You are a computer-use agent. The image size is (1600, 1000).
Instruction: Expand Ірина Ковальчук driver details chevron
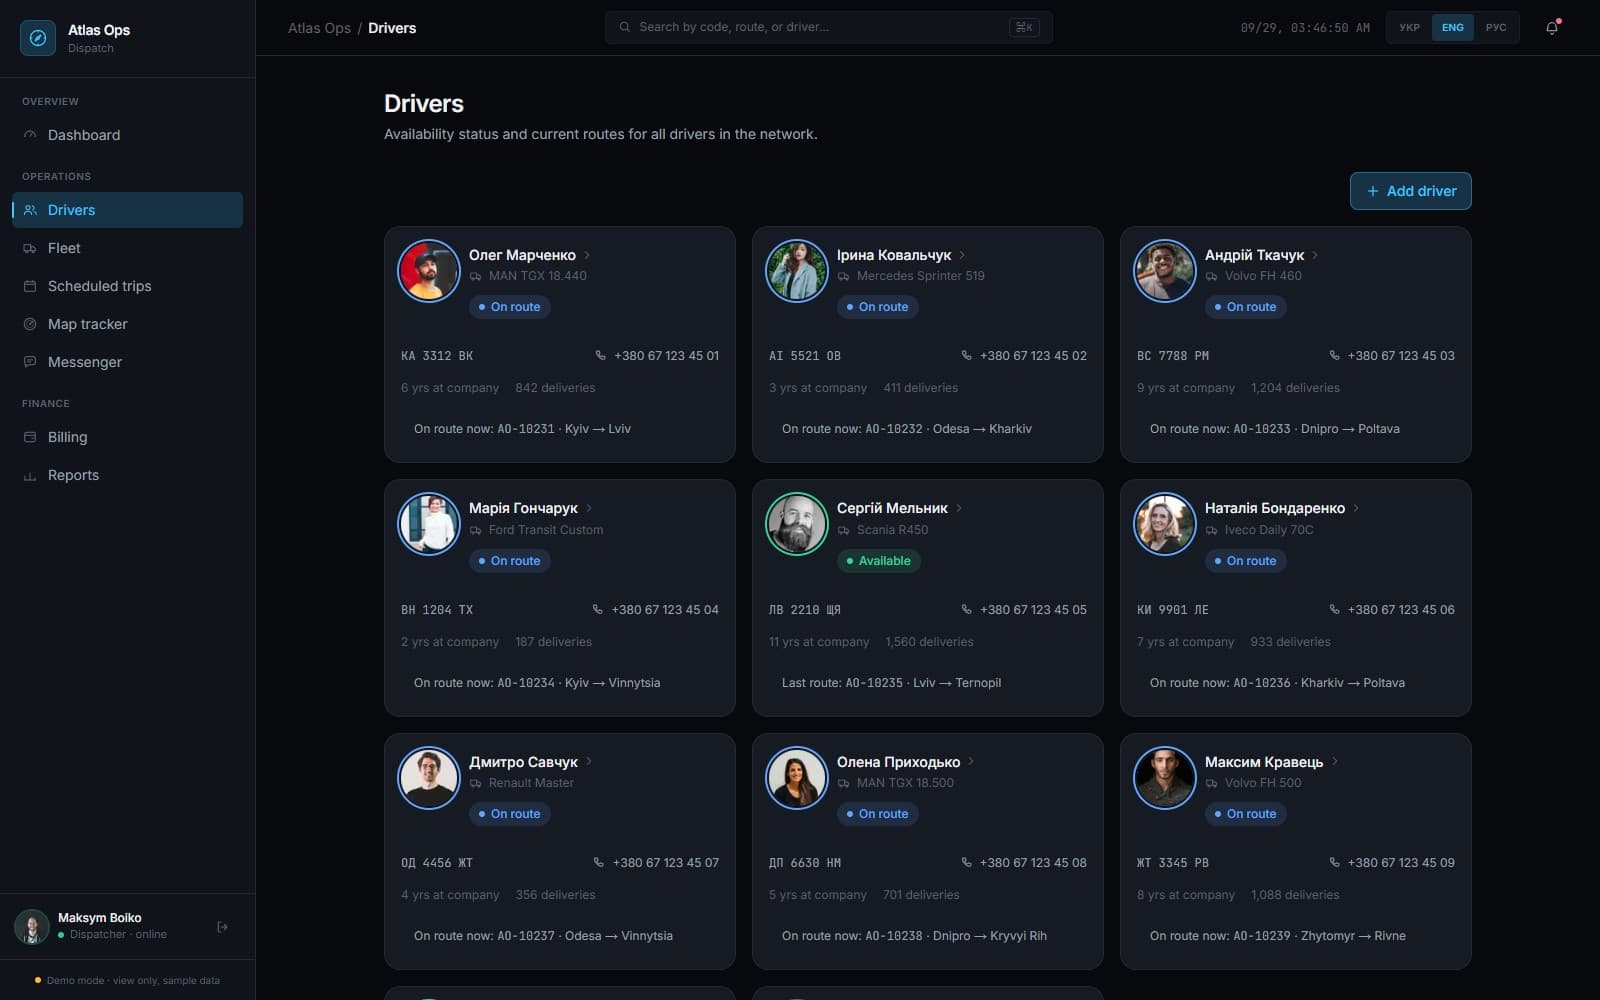(962, 255)
